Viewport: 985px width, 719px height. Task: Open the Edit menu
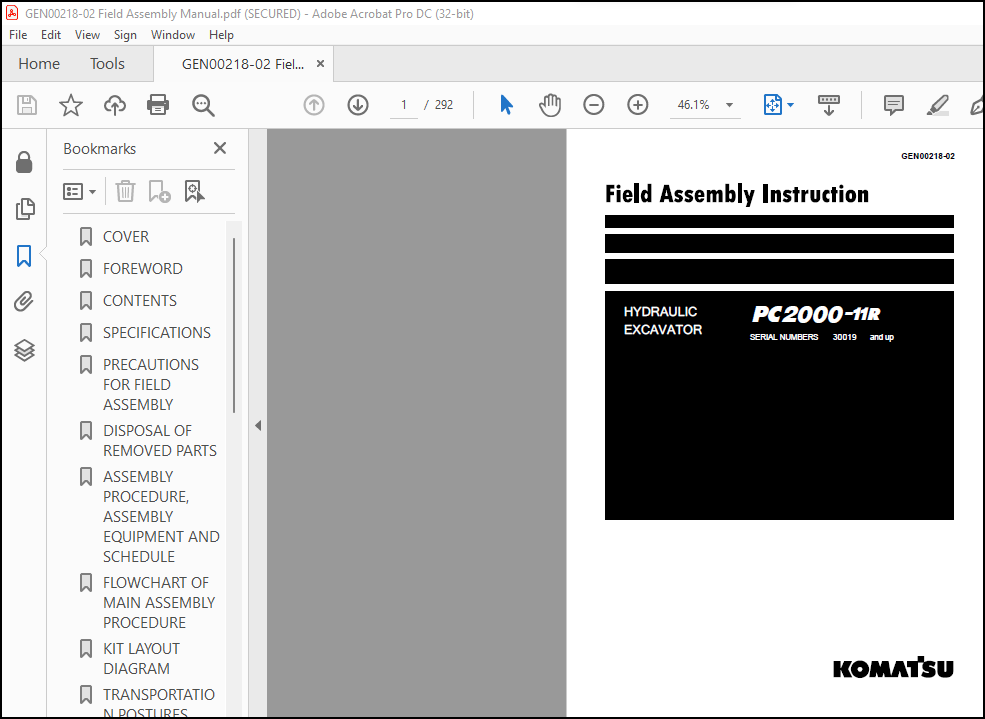coord(51,35)
